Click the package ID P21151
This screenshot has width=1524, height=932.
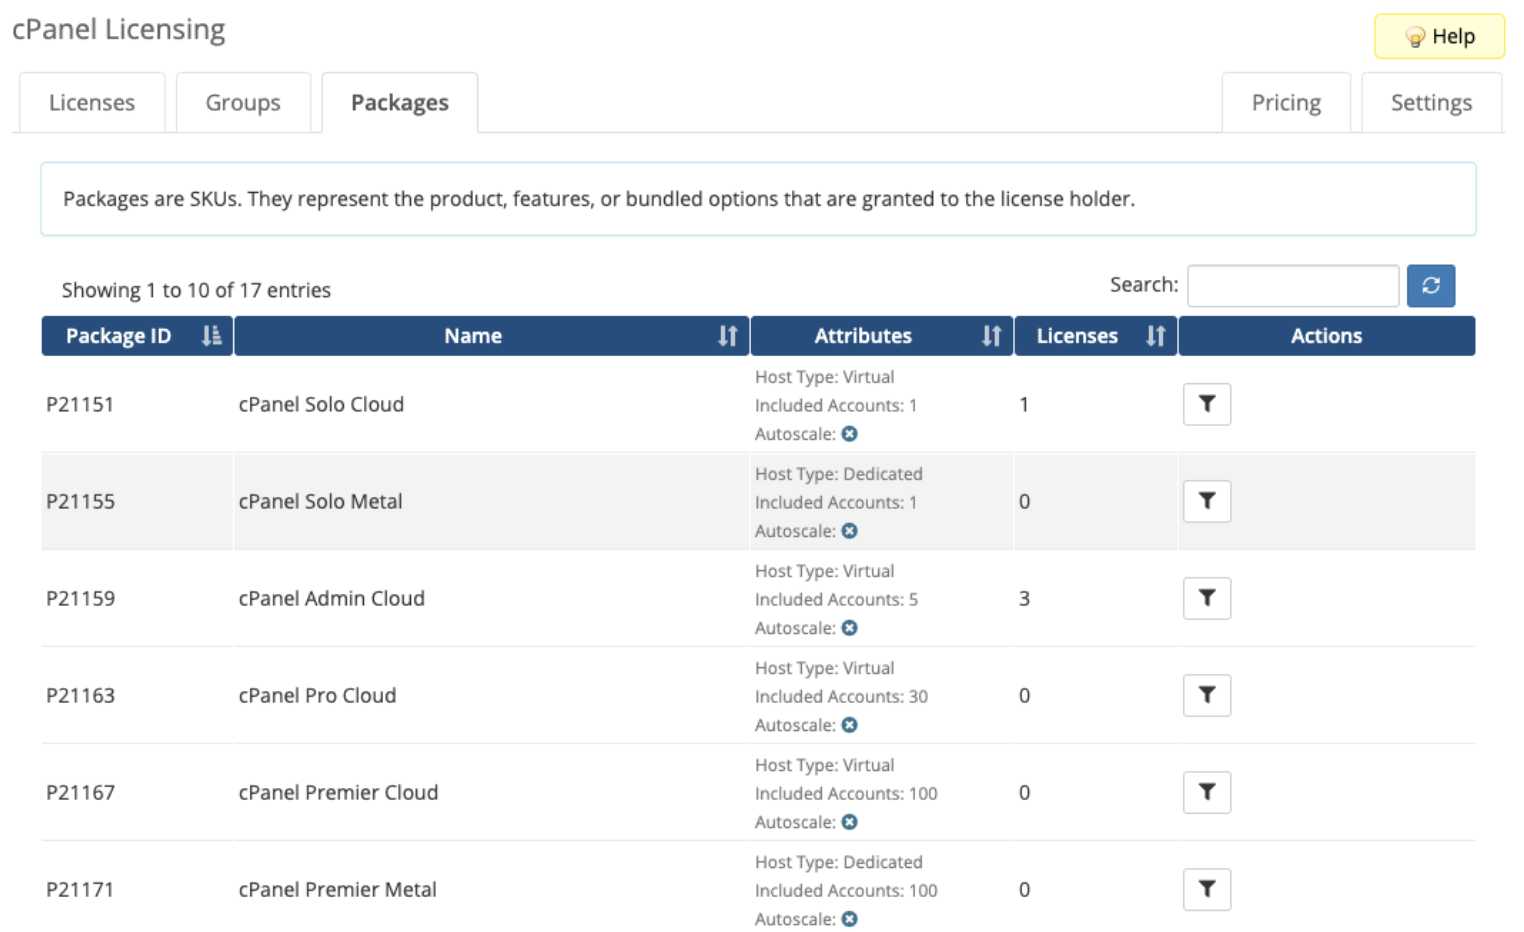(x=80, y=404)
